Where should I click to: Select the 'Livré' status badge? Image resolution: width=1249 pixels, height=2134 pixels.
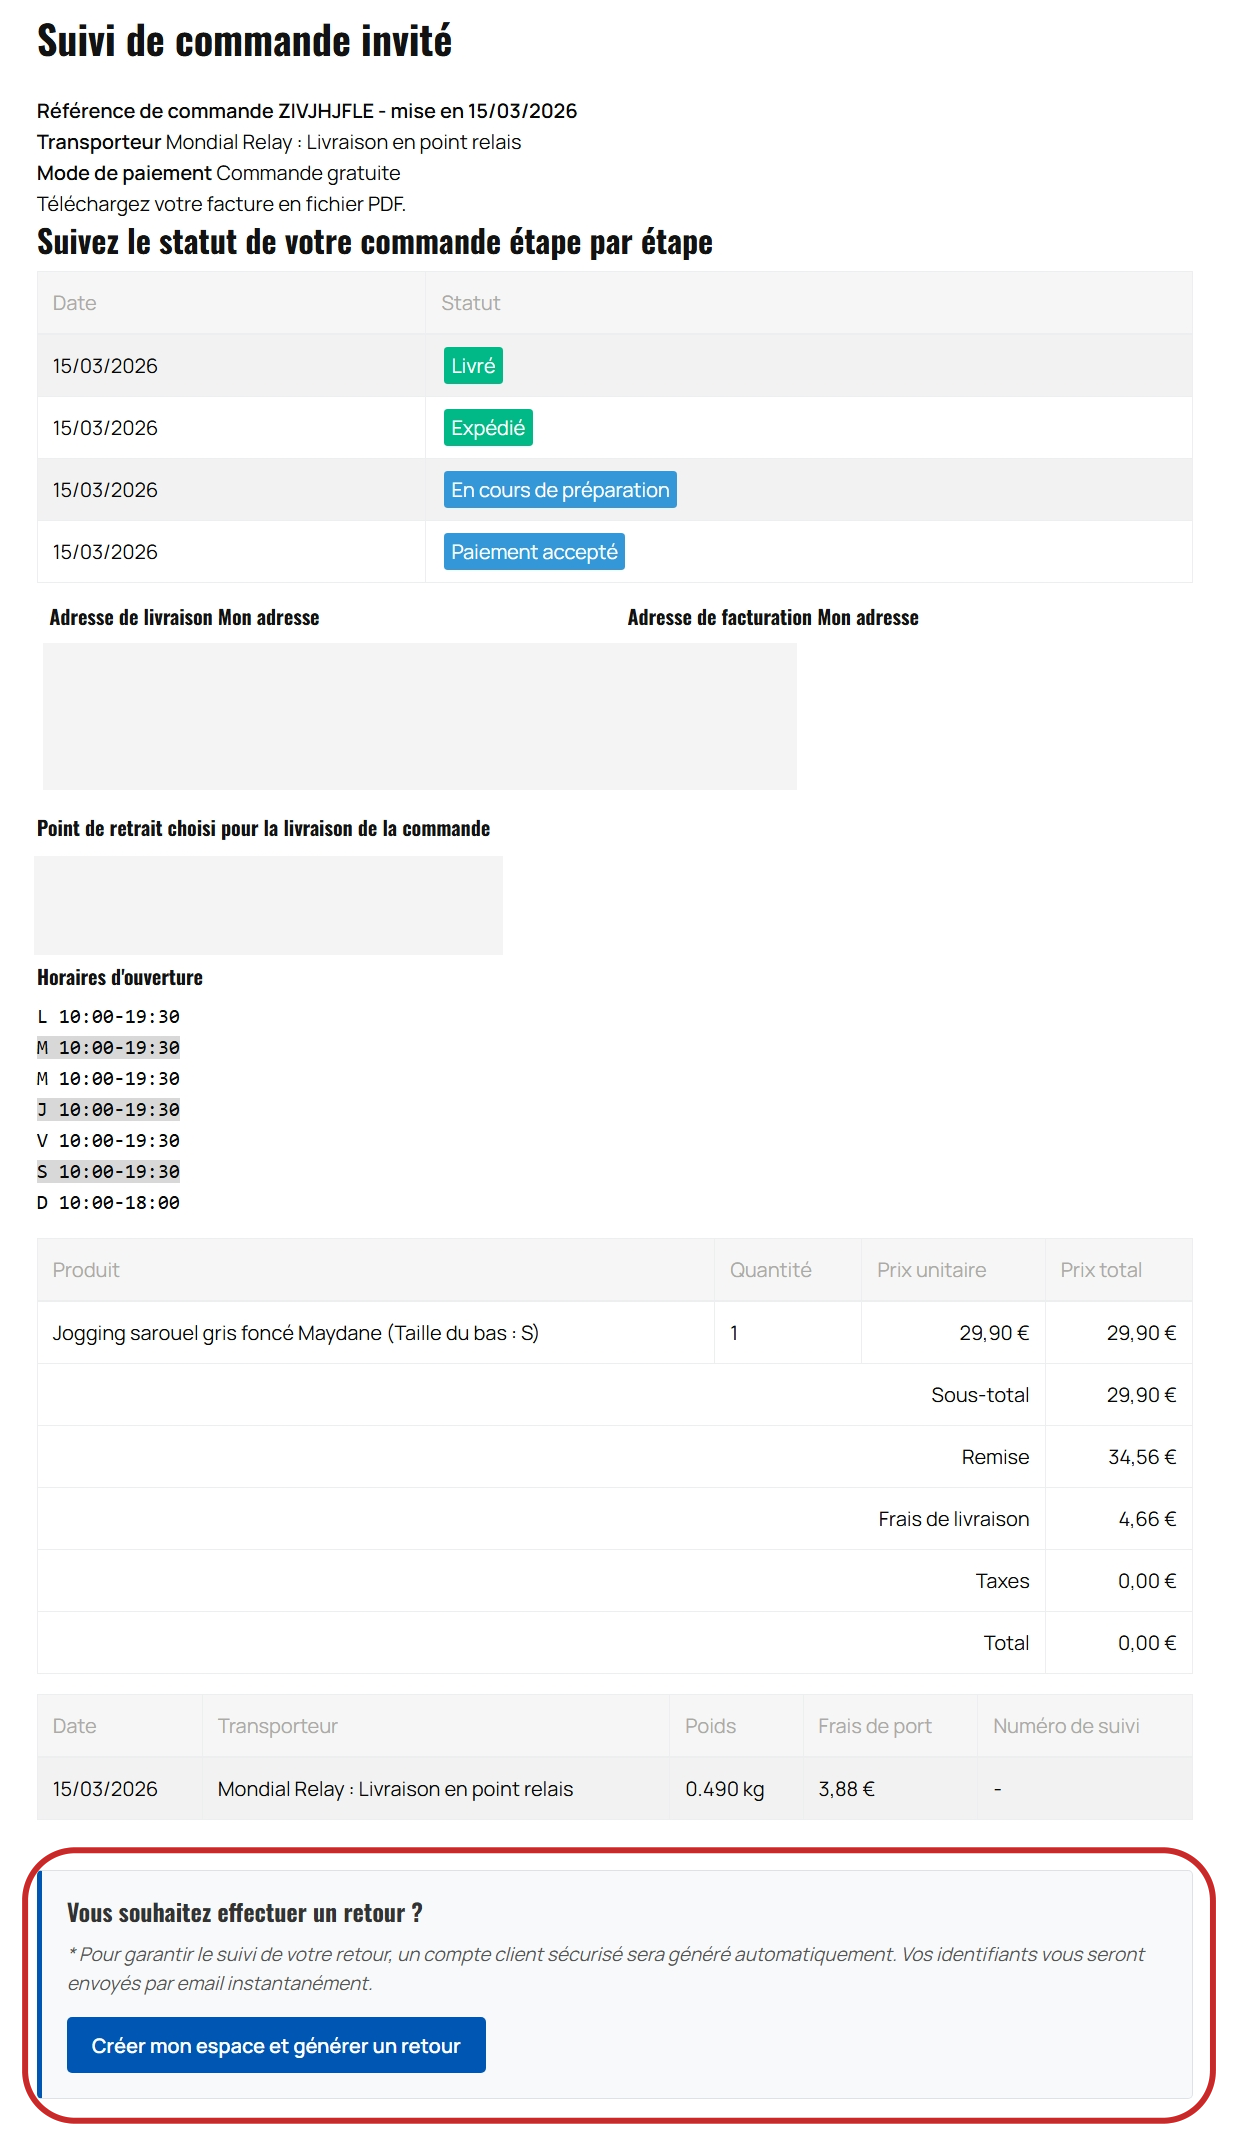click(x=475, y=365)
